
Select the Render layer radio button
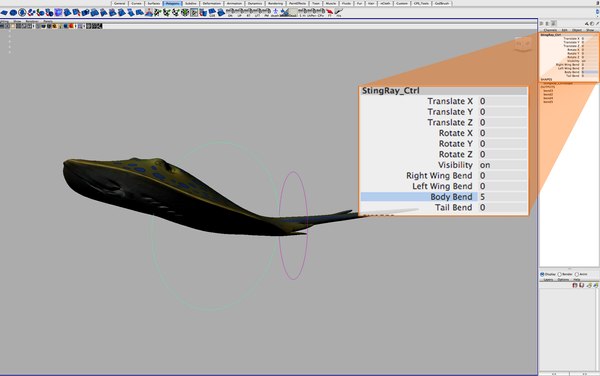tap(559, 274)
